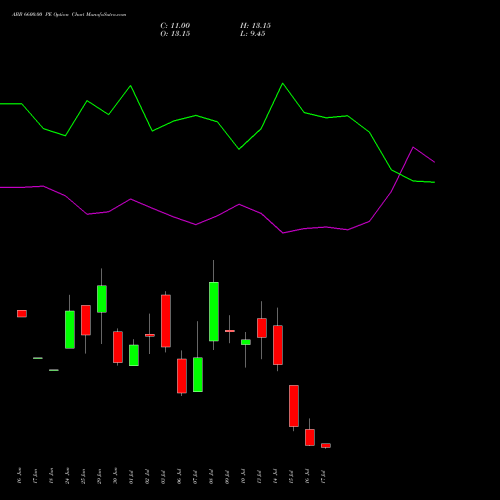Click the 09 Jul date axis label

tap(228, 476)
